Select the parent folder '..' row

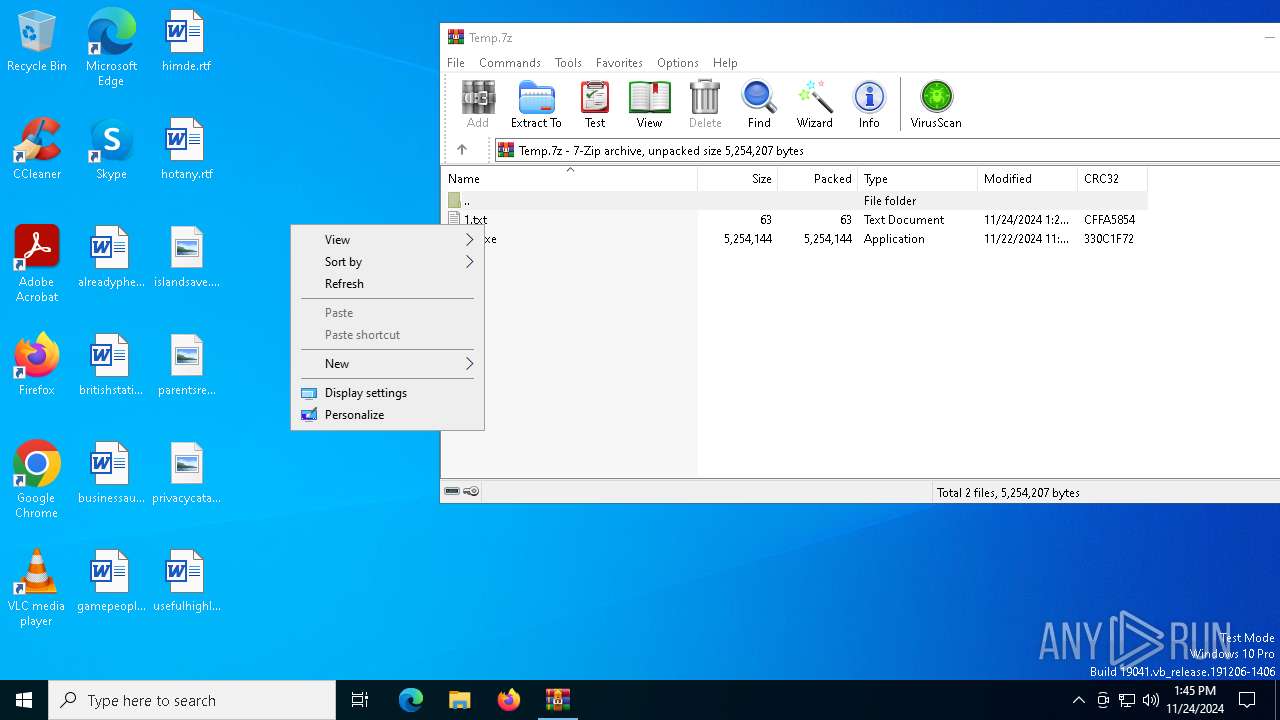pyautogui.click(x=794, y=201)
